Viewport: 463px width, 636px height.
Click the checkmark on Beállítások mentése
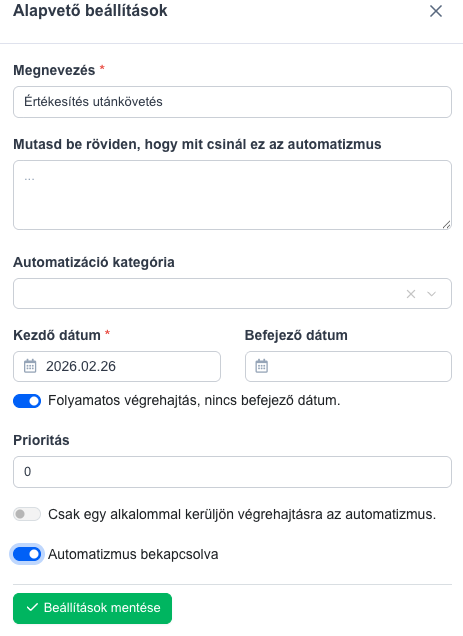coord(32,608)
